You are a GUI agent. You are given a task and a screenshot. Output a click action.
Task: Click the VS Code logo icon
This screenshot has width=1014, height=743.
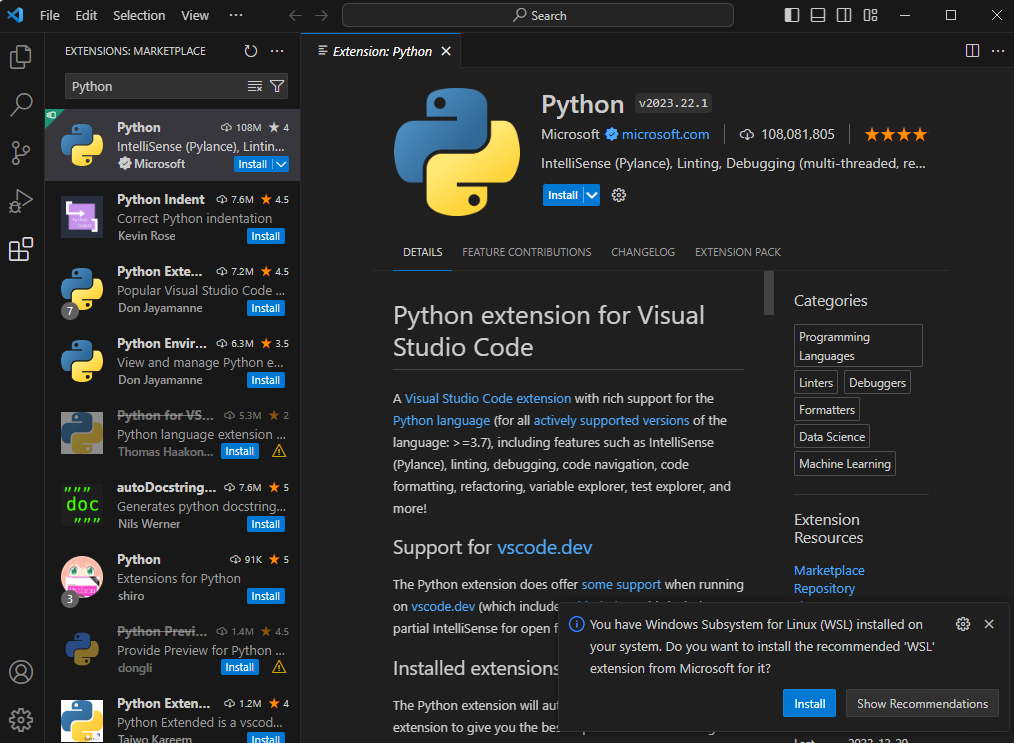tap(16, 16)
